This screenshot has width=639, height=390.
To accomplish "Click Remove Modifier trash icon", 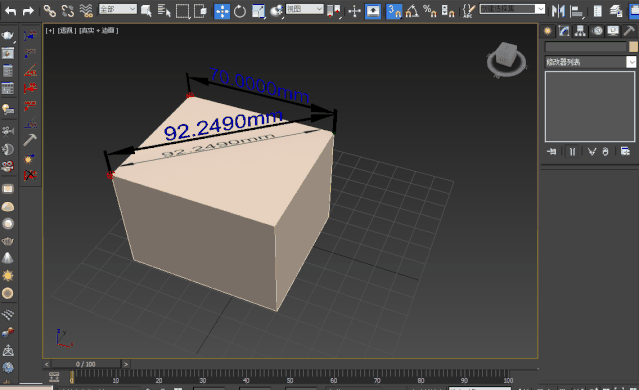I will (606, 152).
